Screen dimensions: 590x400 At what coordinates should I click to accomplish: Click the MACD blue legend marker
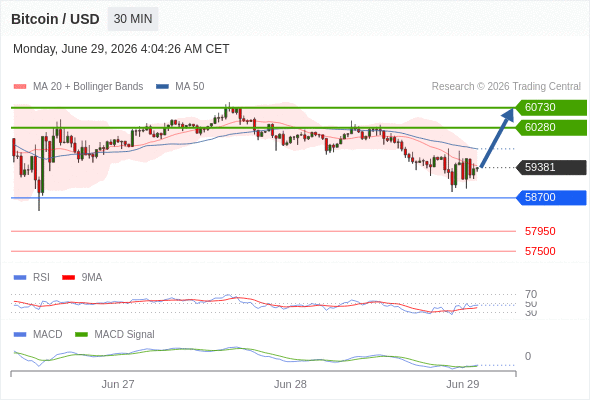20,335
